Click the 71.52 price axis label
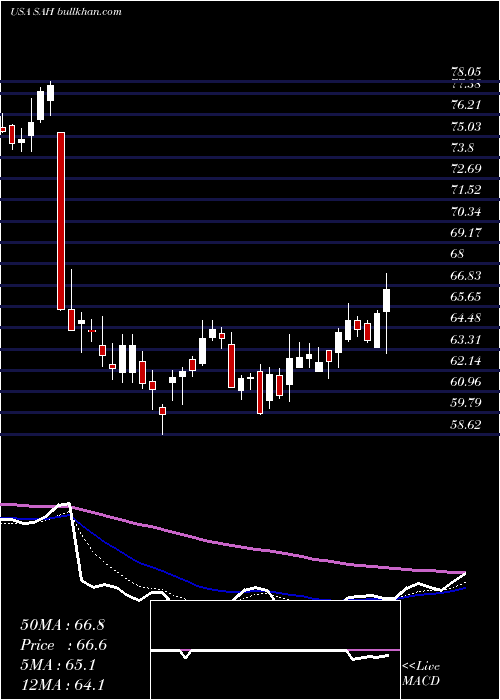The image size is (500, 700). pos(465,190)
